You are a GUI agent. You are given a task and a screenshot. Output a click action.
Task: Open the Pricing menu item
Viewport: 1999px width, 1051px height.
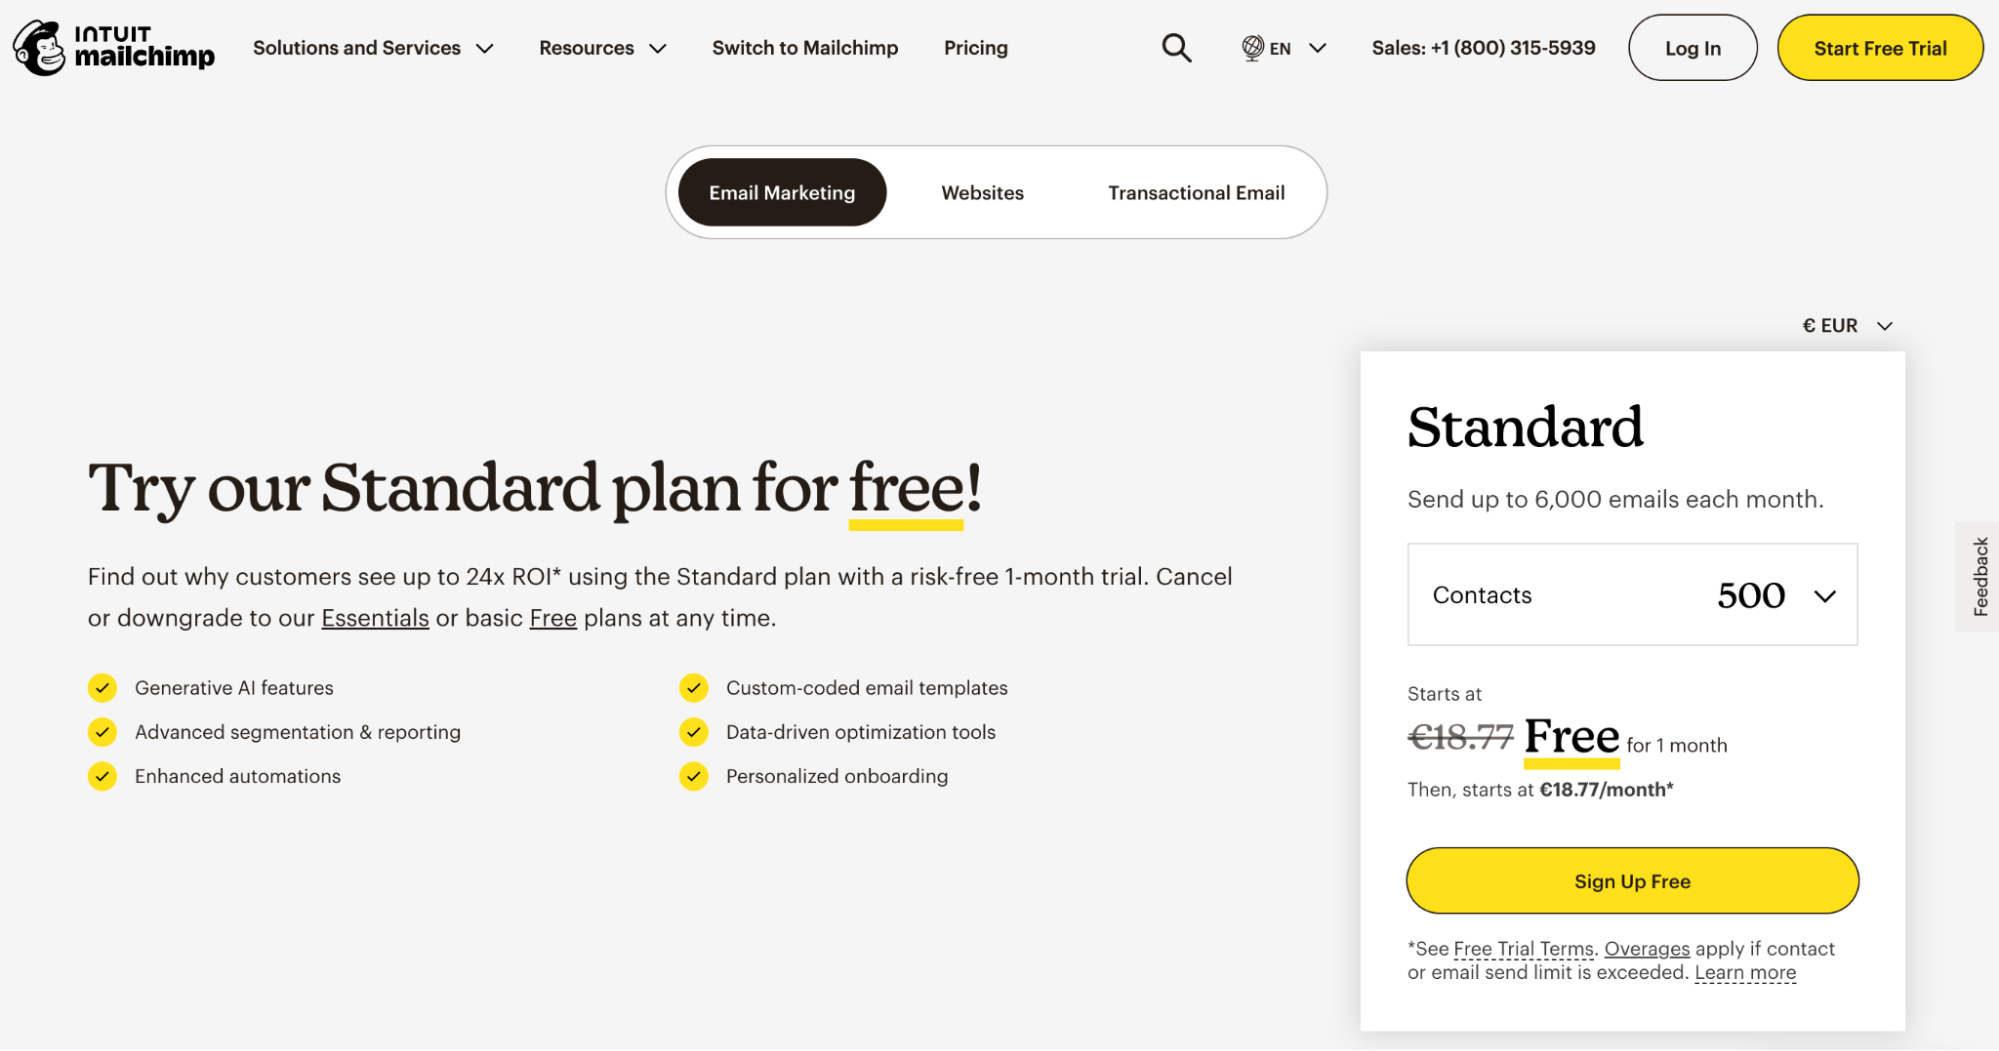point(975,48)
